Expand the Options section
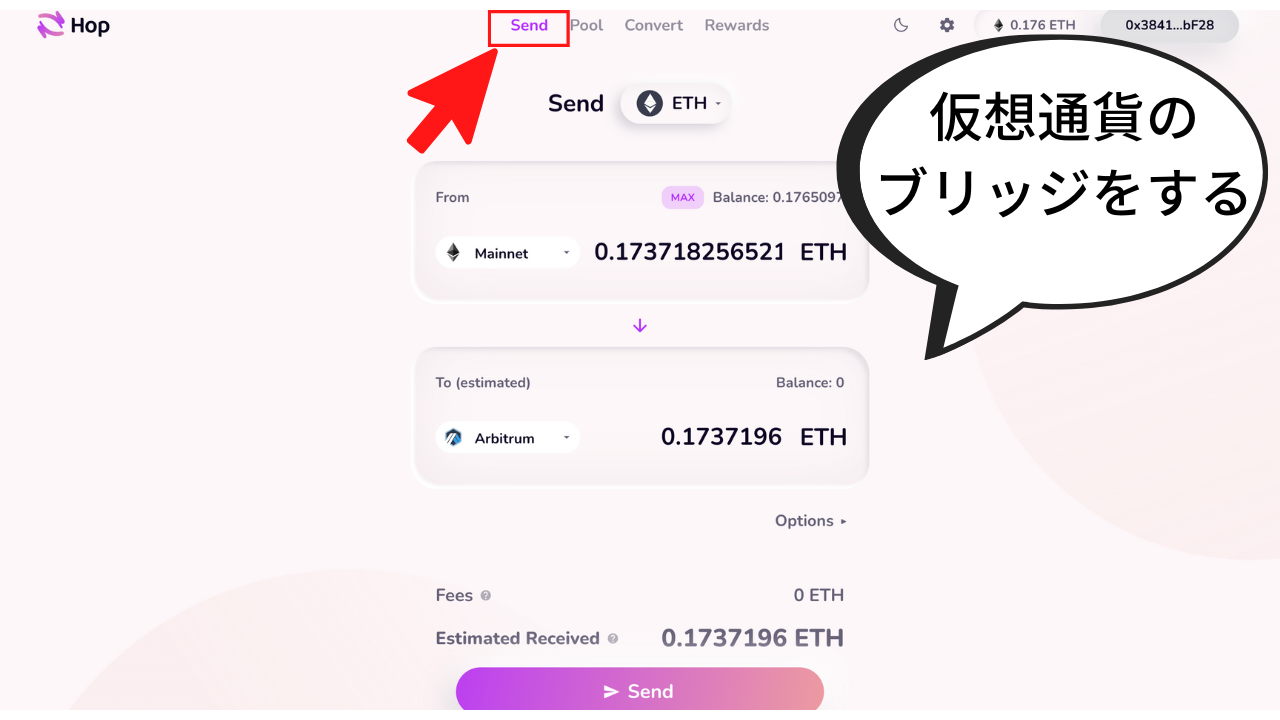Viewport: 1280px width, 720px height. [811, 521]
